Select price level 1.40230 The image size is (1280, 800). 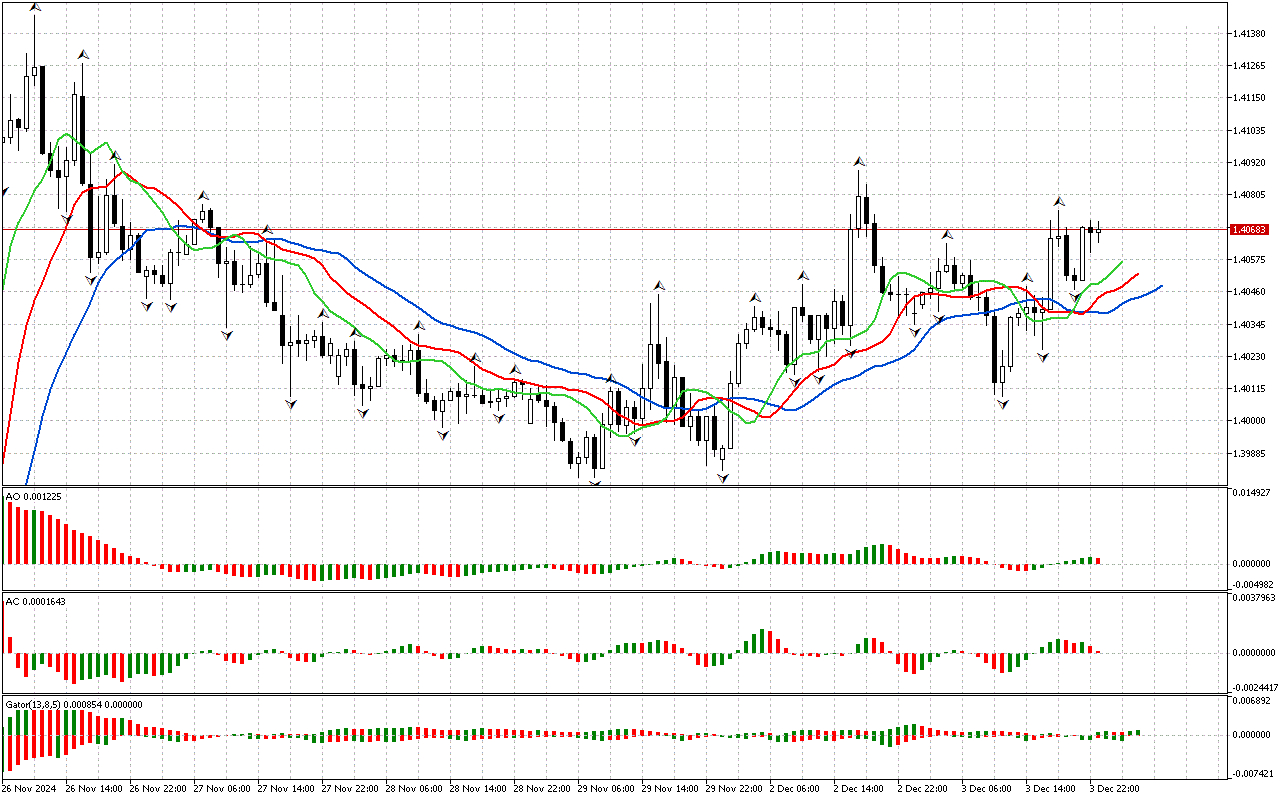(1249, 357)
